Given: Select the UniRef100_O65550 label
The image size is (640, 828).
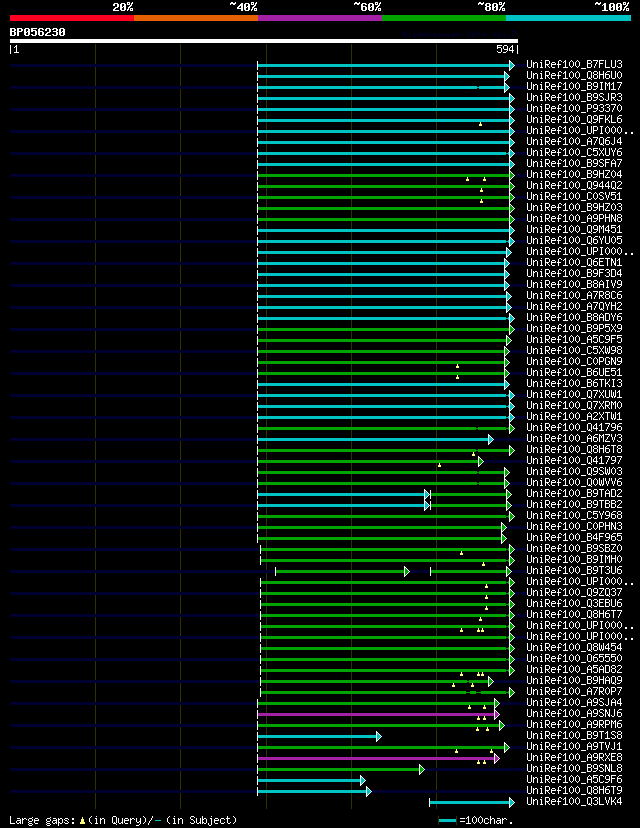Looking at the screenshot, I should (575, 658).
